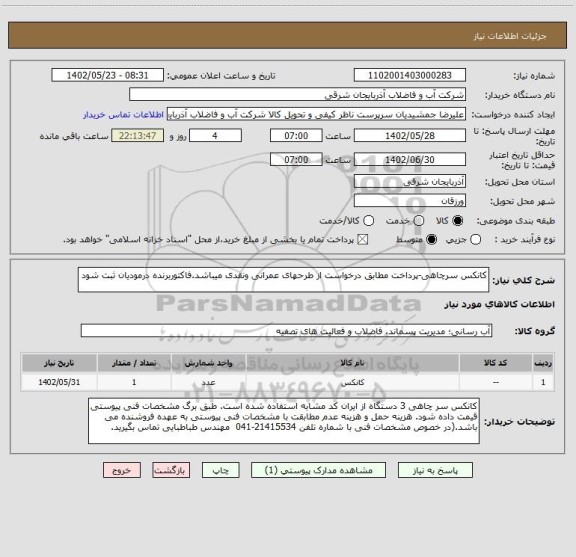This screenshot has height=557, width=576.
Task: Click the شماره نیاز field 1102001403000283
Action: (x=410, y=75)
